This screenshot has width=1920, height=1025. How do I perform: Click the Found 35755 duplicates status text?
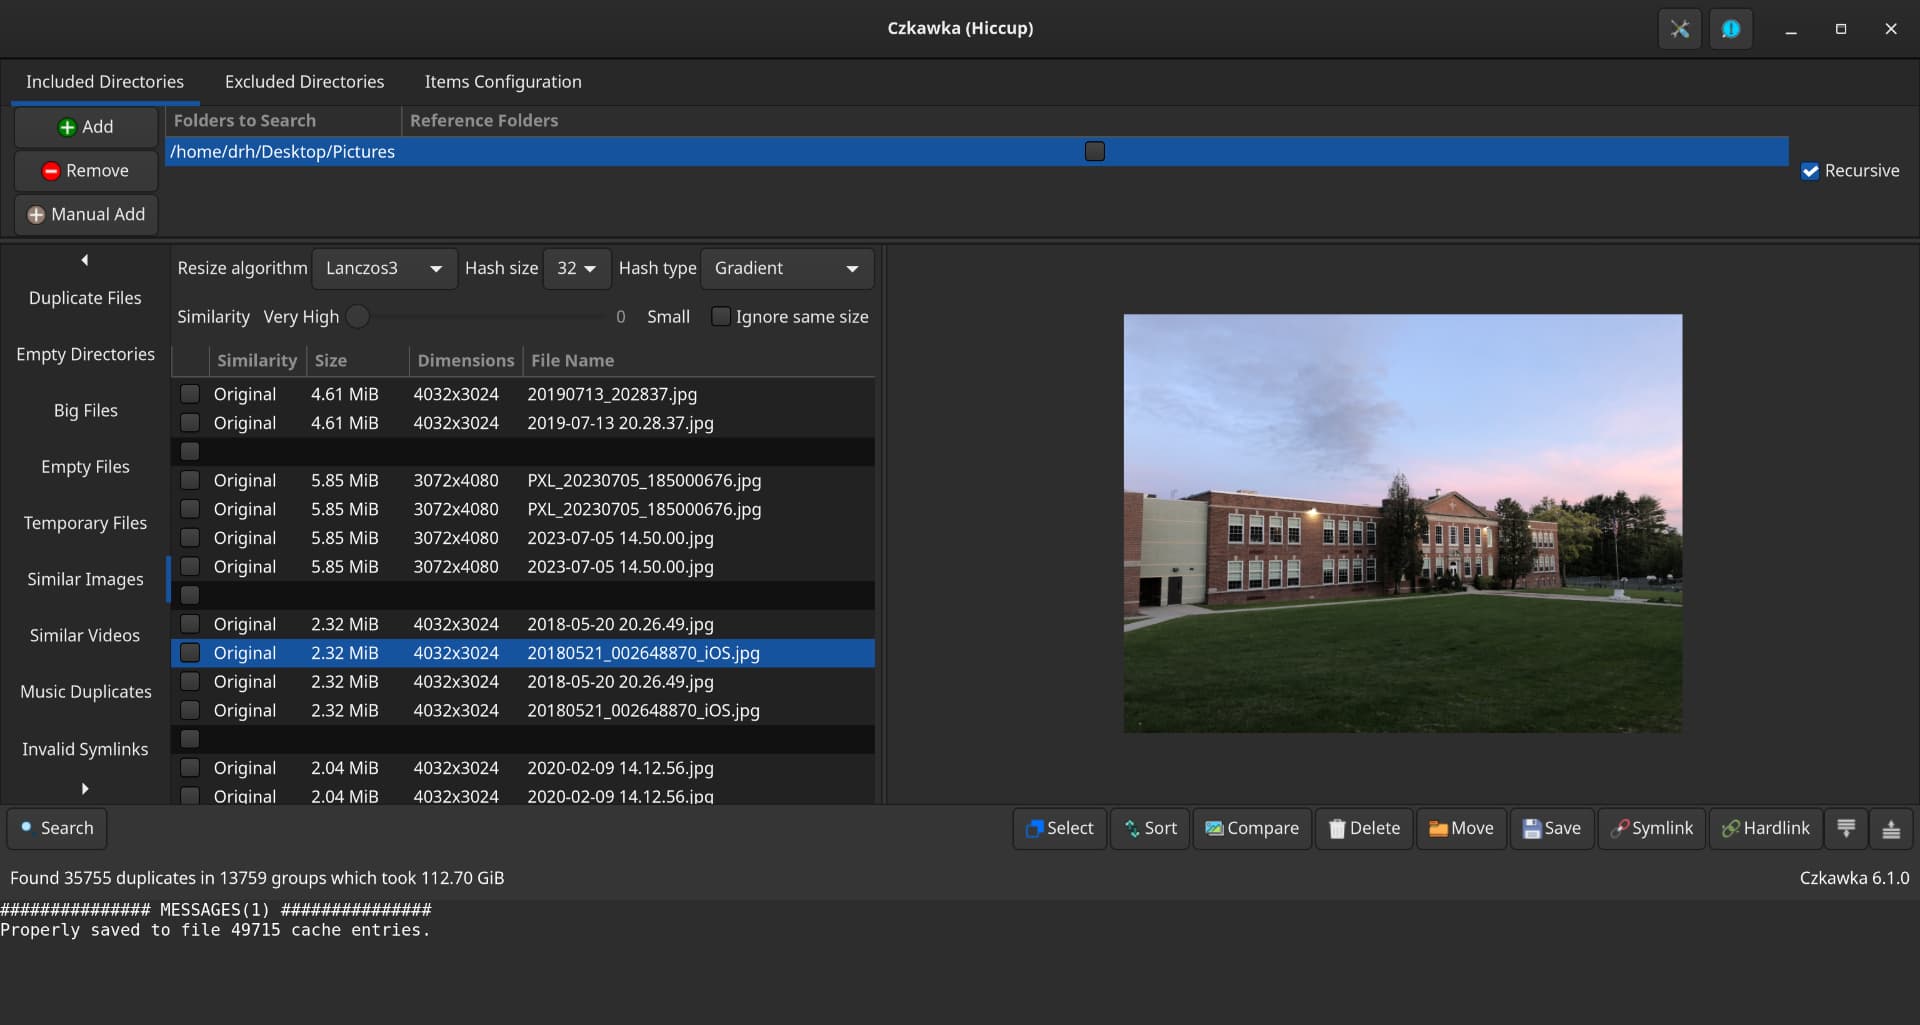pos(257,878)
